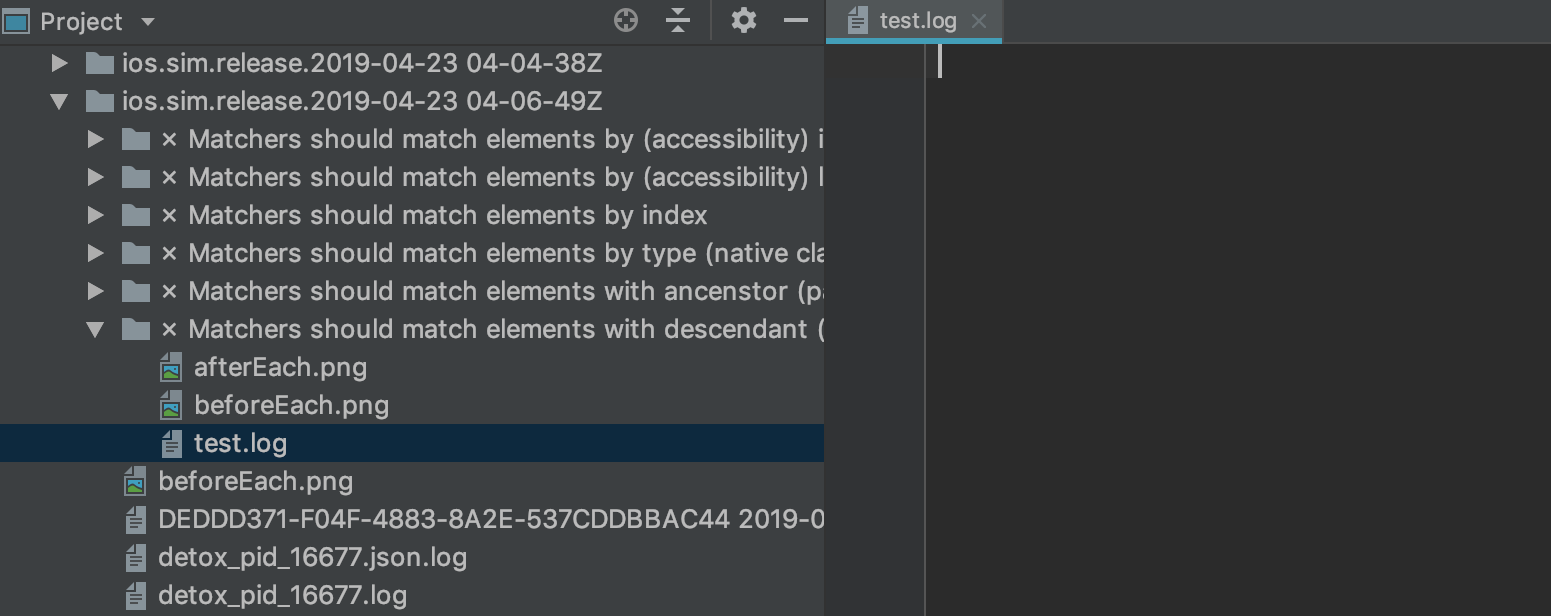
Task: Click the Project tool window icon top left
Action: [16, 20]
